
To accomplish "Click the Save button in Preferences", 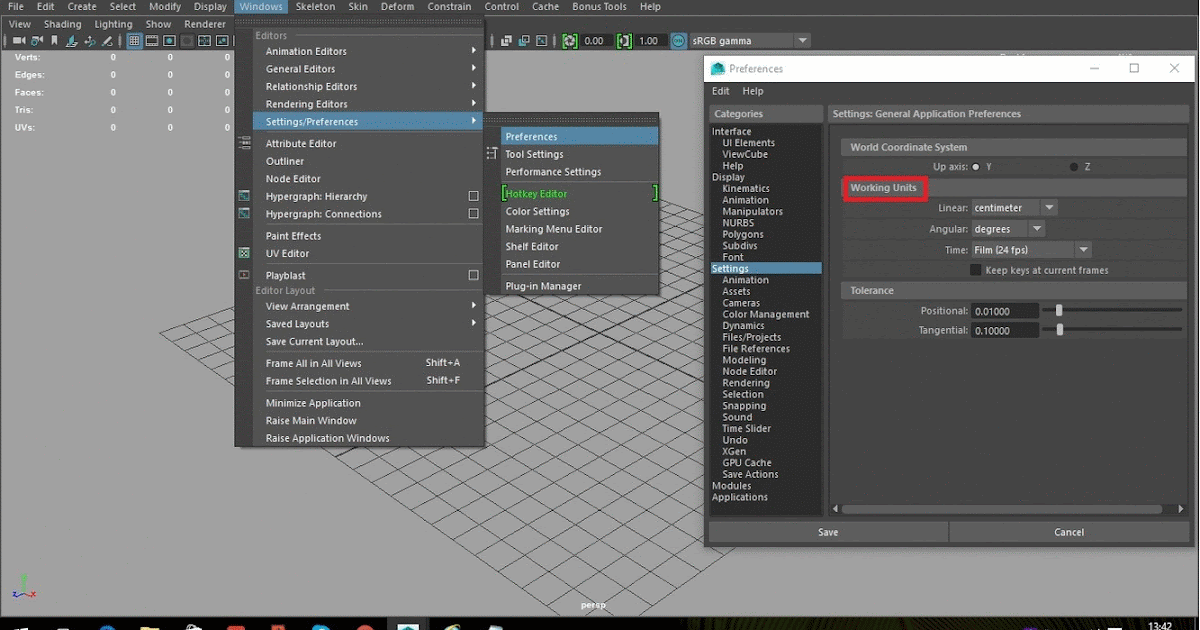I will [x=827, y=532].
